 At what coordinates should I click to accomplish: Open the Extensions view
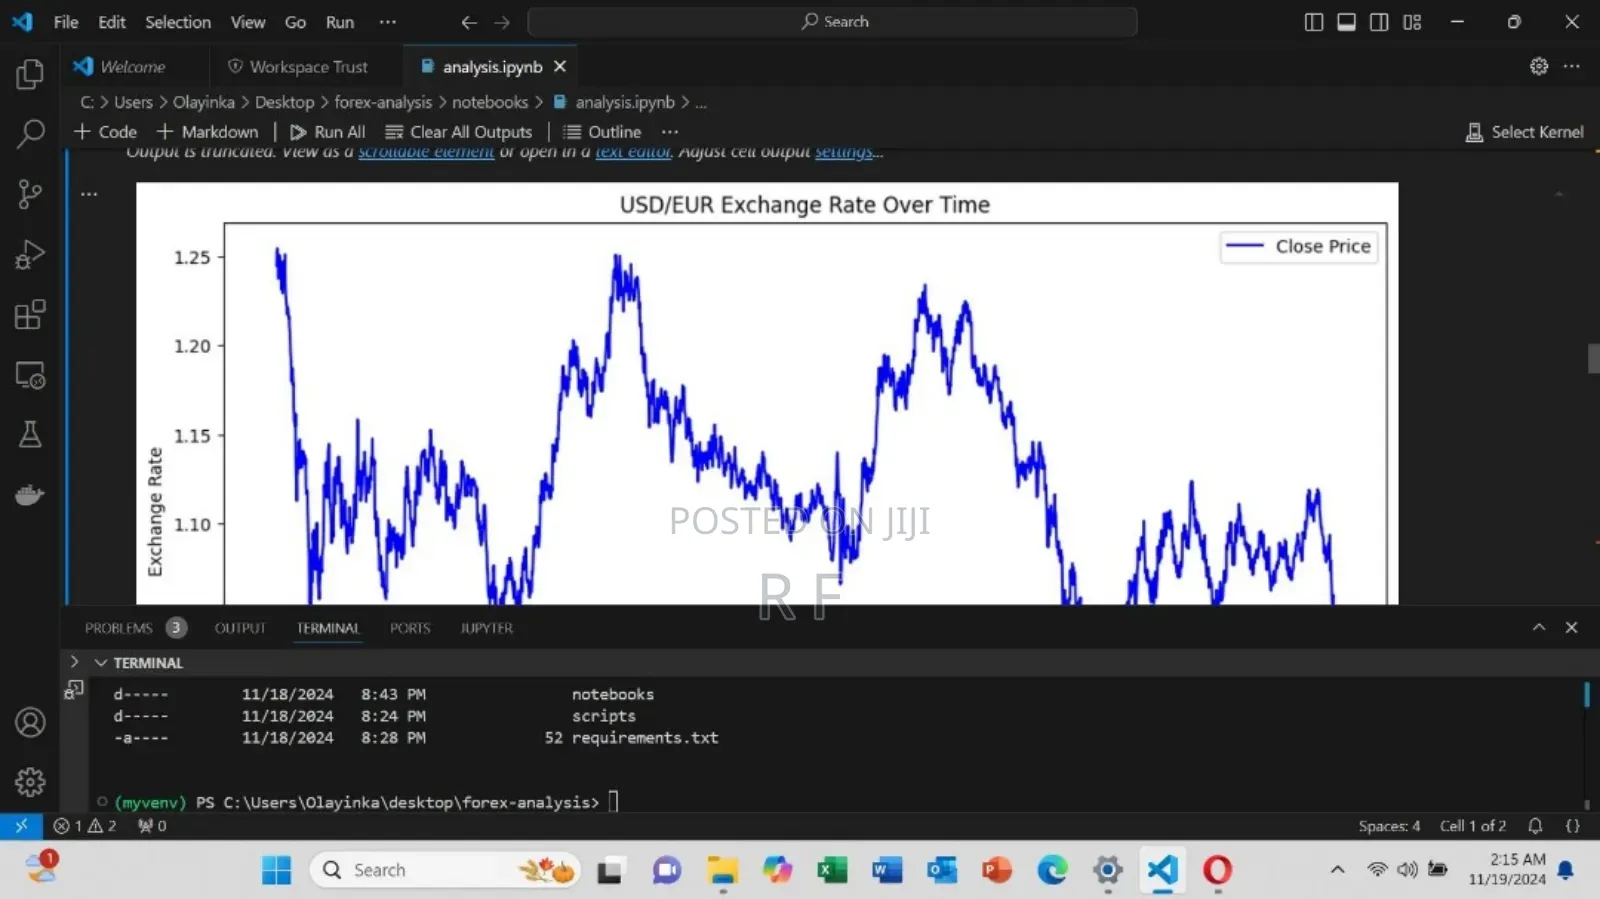coord(30,315)
